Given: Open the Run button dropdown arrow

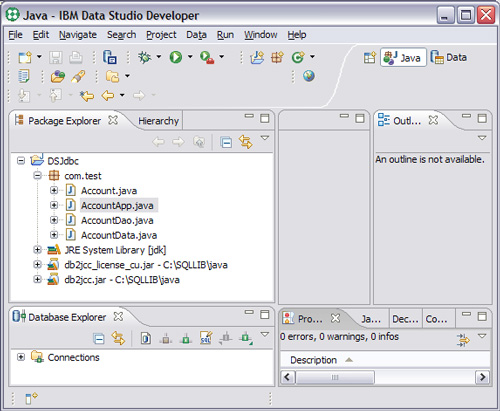Looking at the screenshot, I should click(x=190, y=57).
